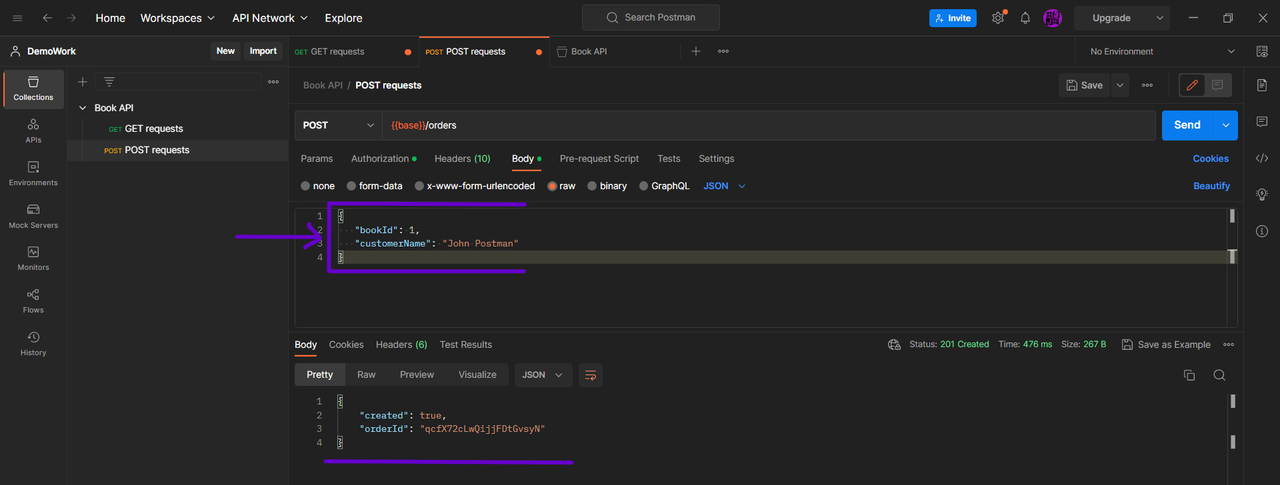Open the collections panel three-dot options
The width and height of the screenshot is (1280, 485).
click(x=273, y=82)
